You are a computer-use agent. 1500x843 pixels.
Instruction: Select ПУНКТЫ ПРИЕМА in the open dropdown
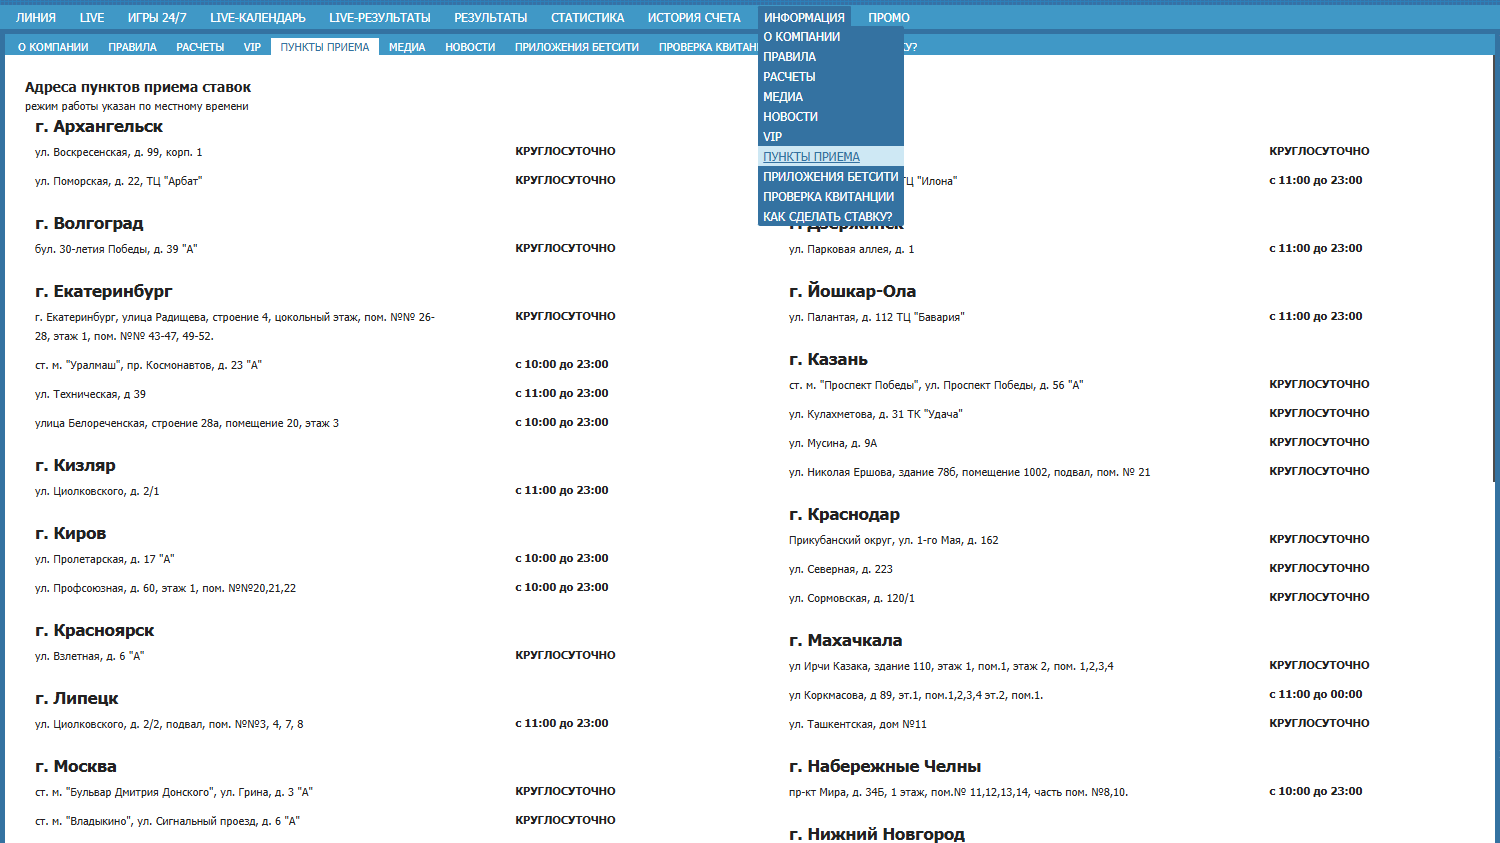[811, 157]
